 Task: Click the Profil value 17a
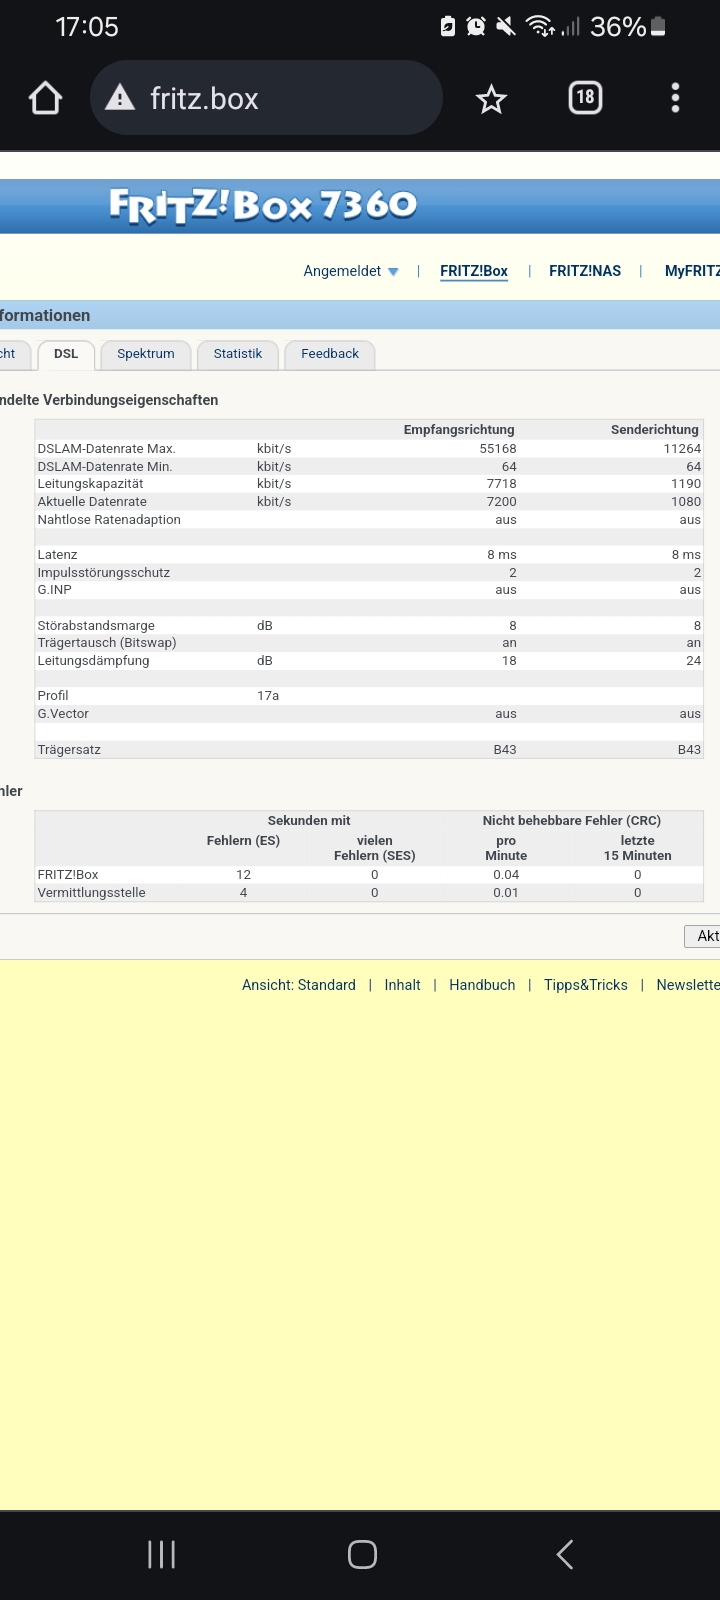268,696
